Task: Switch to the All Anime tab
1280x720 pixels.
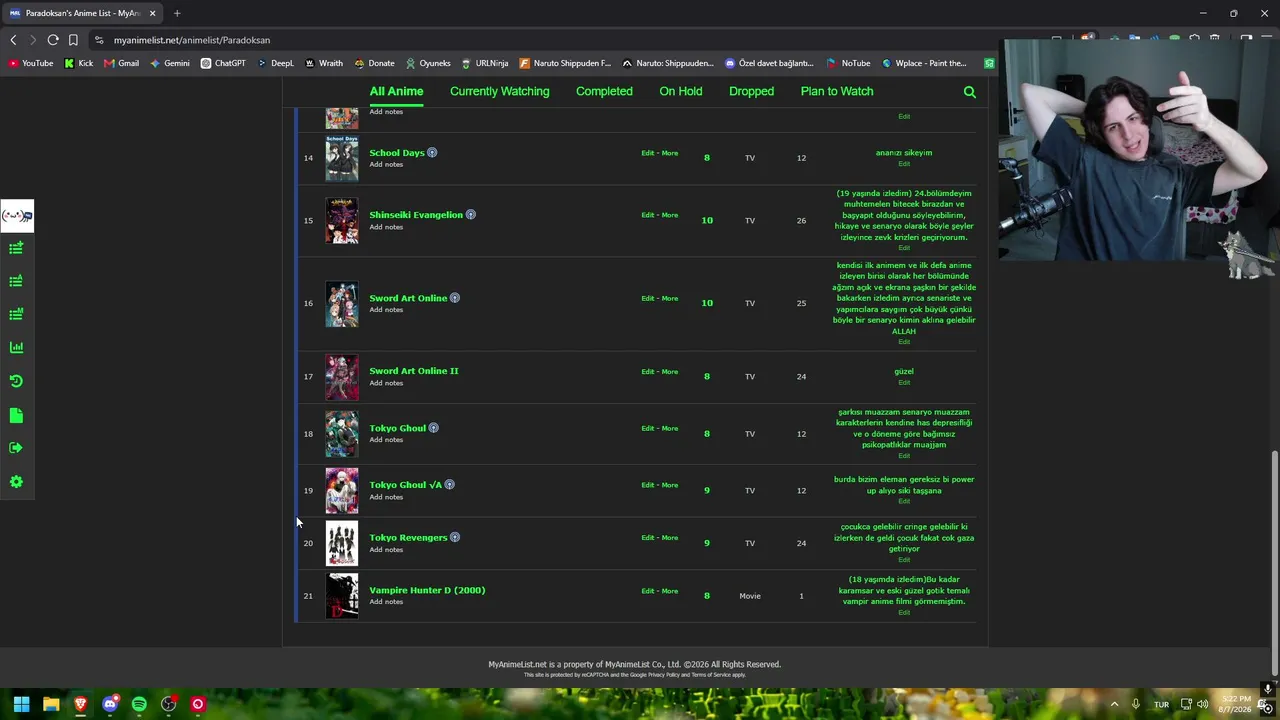Action: (x=396, y=91)
